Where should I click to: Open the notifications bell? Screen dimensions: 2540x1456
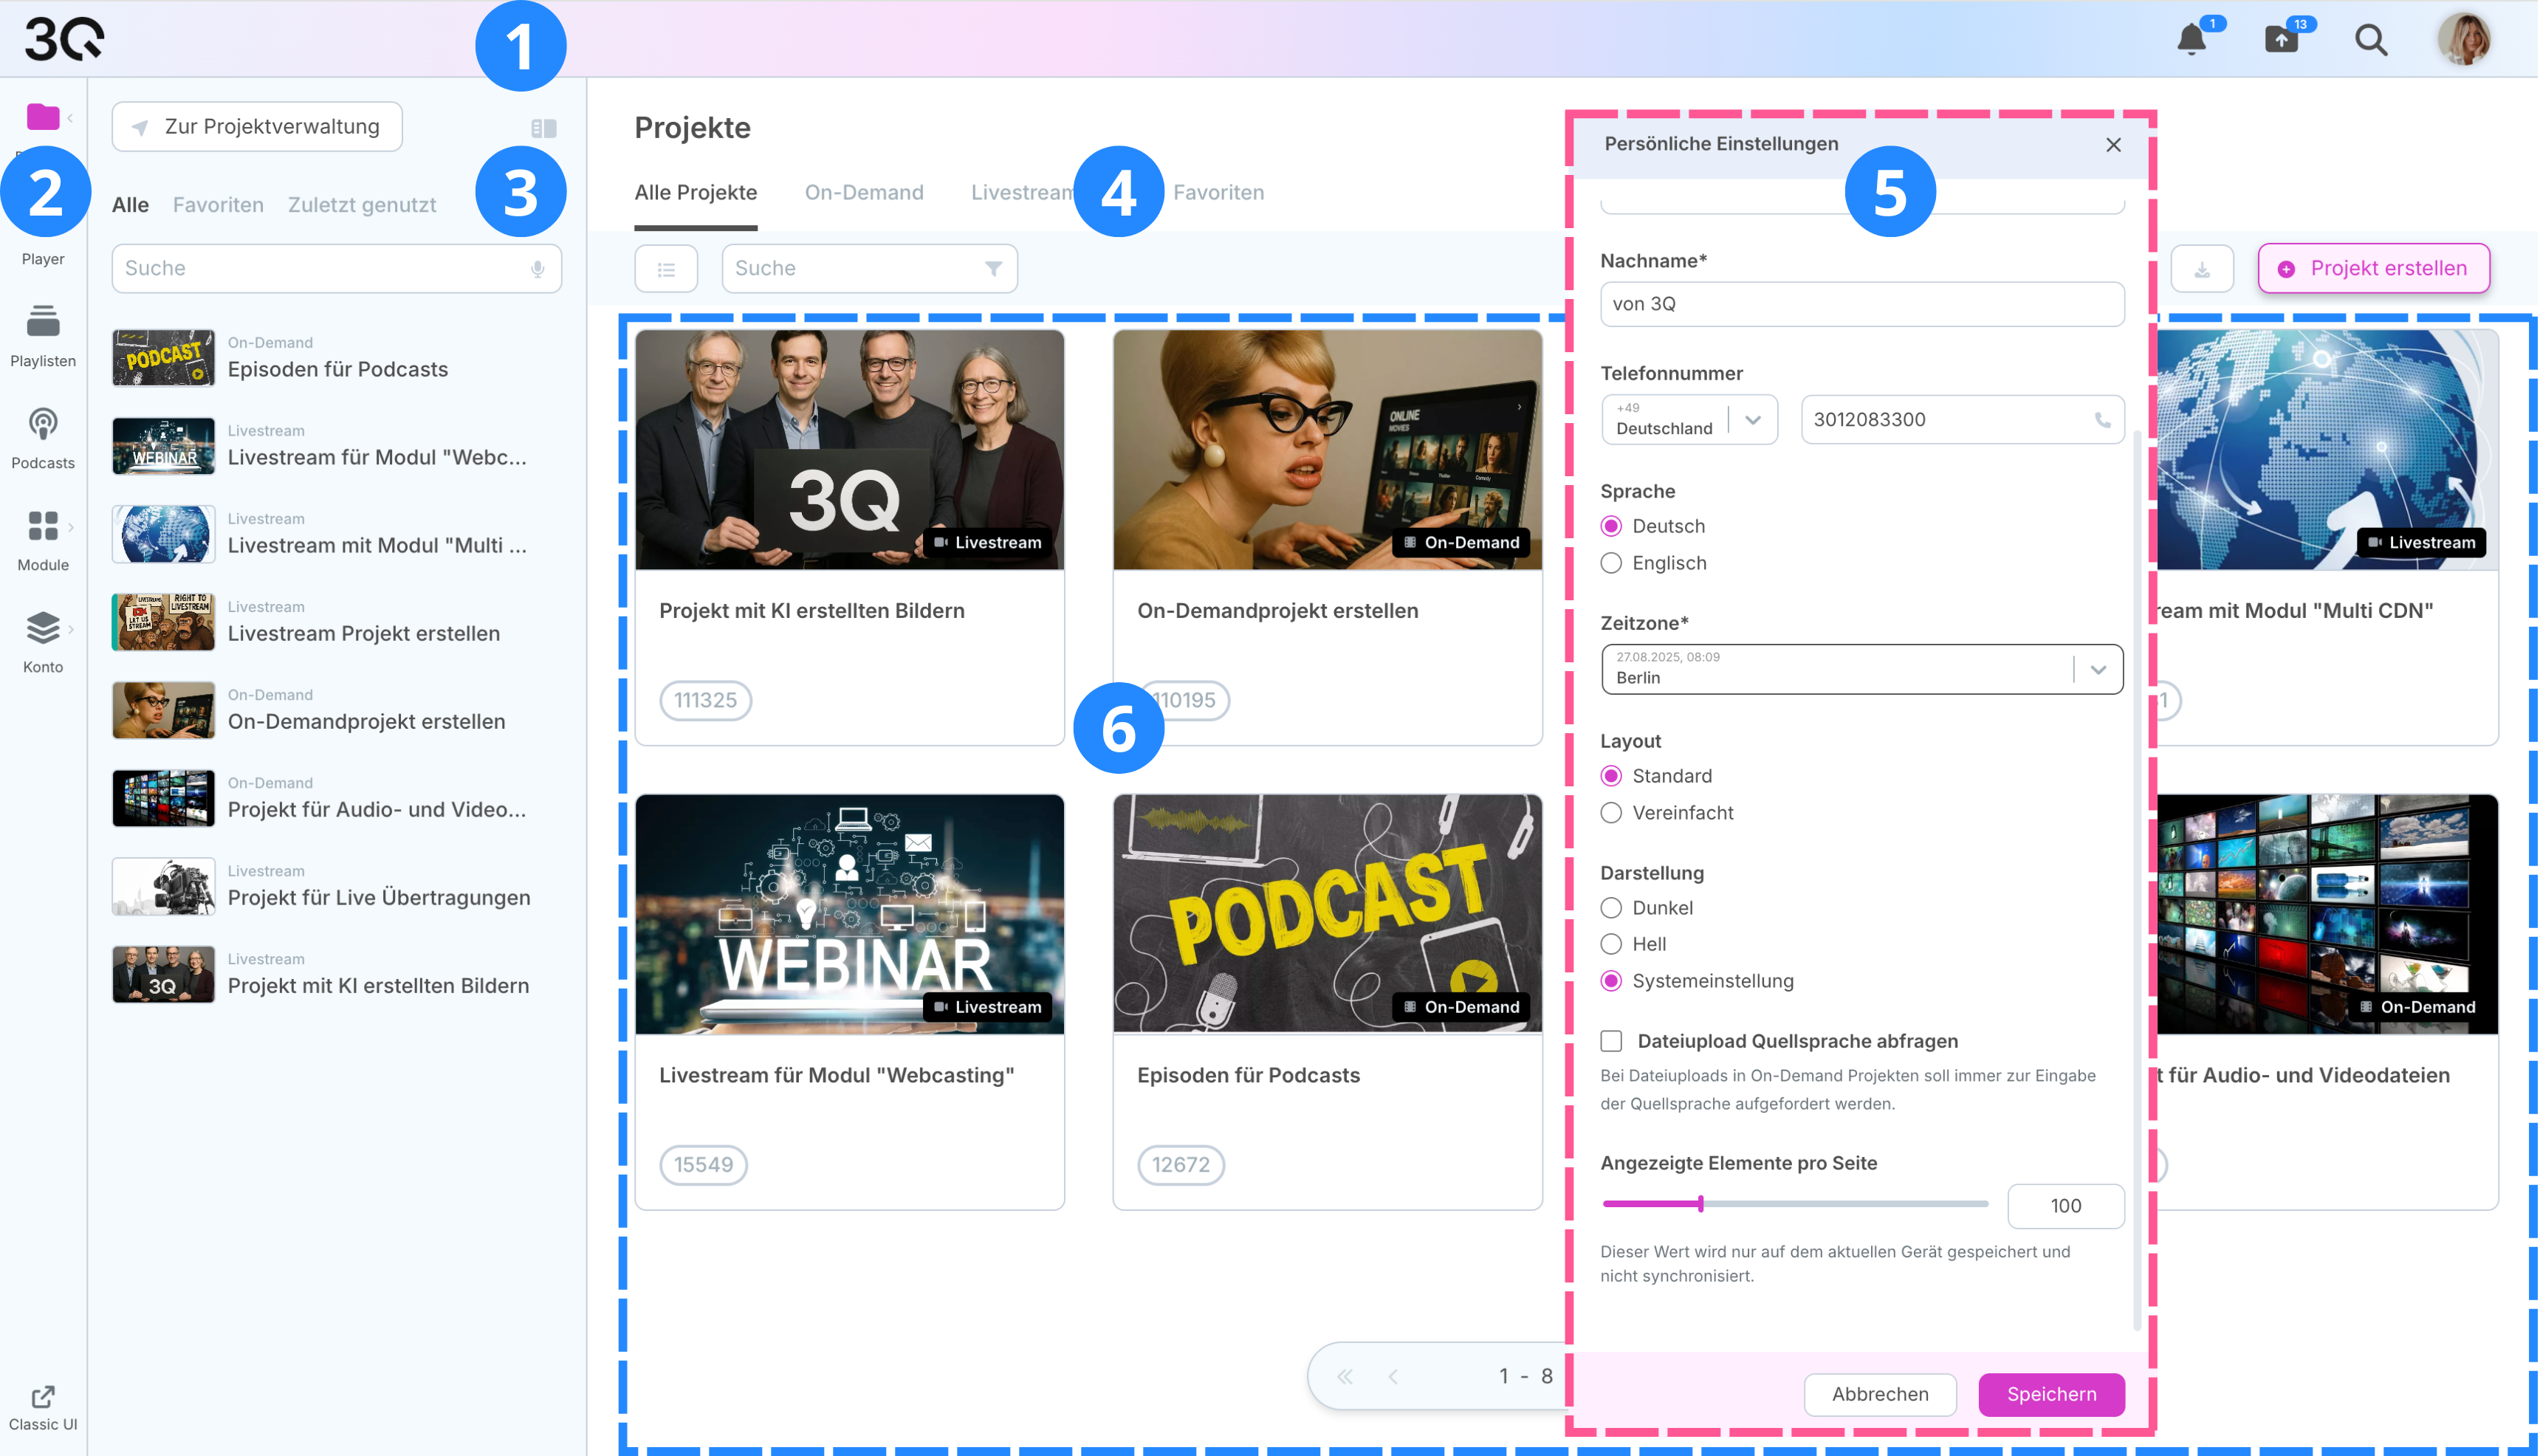coord(2191,39)
